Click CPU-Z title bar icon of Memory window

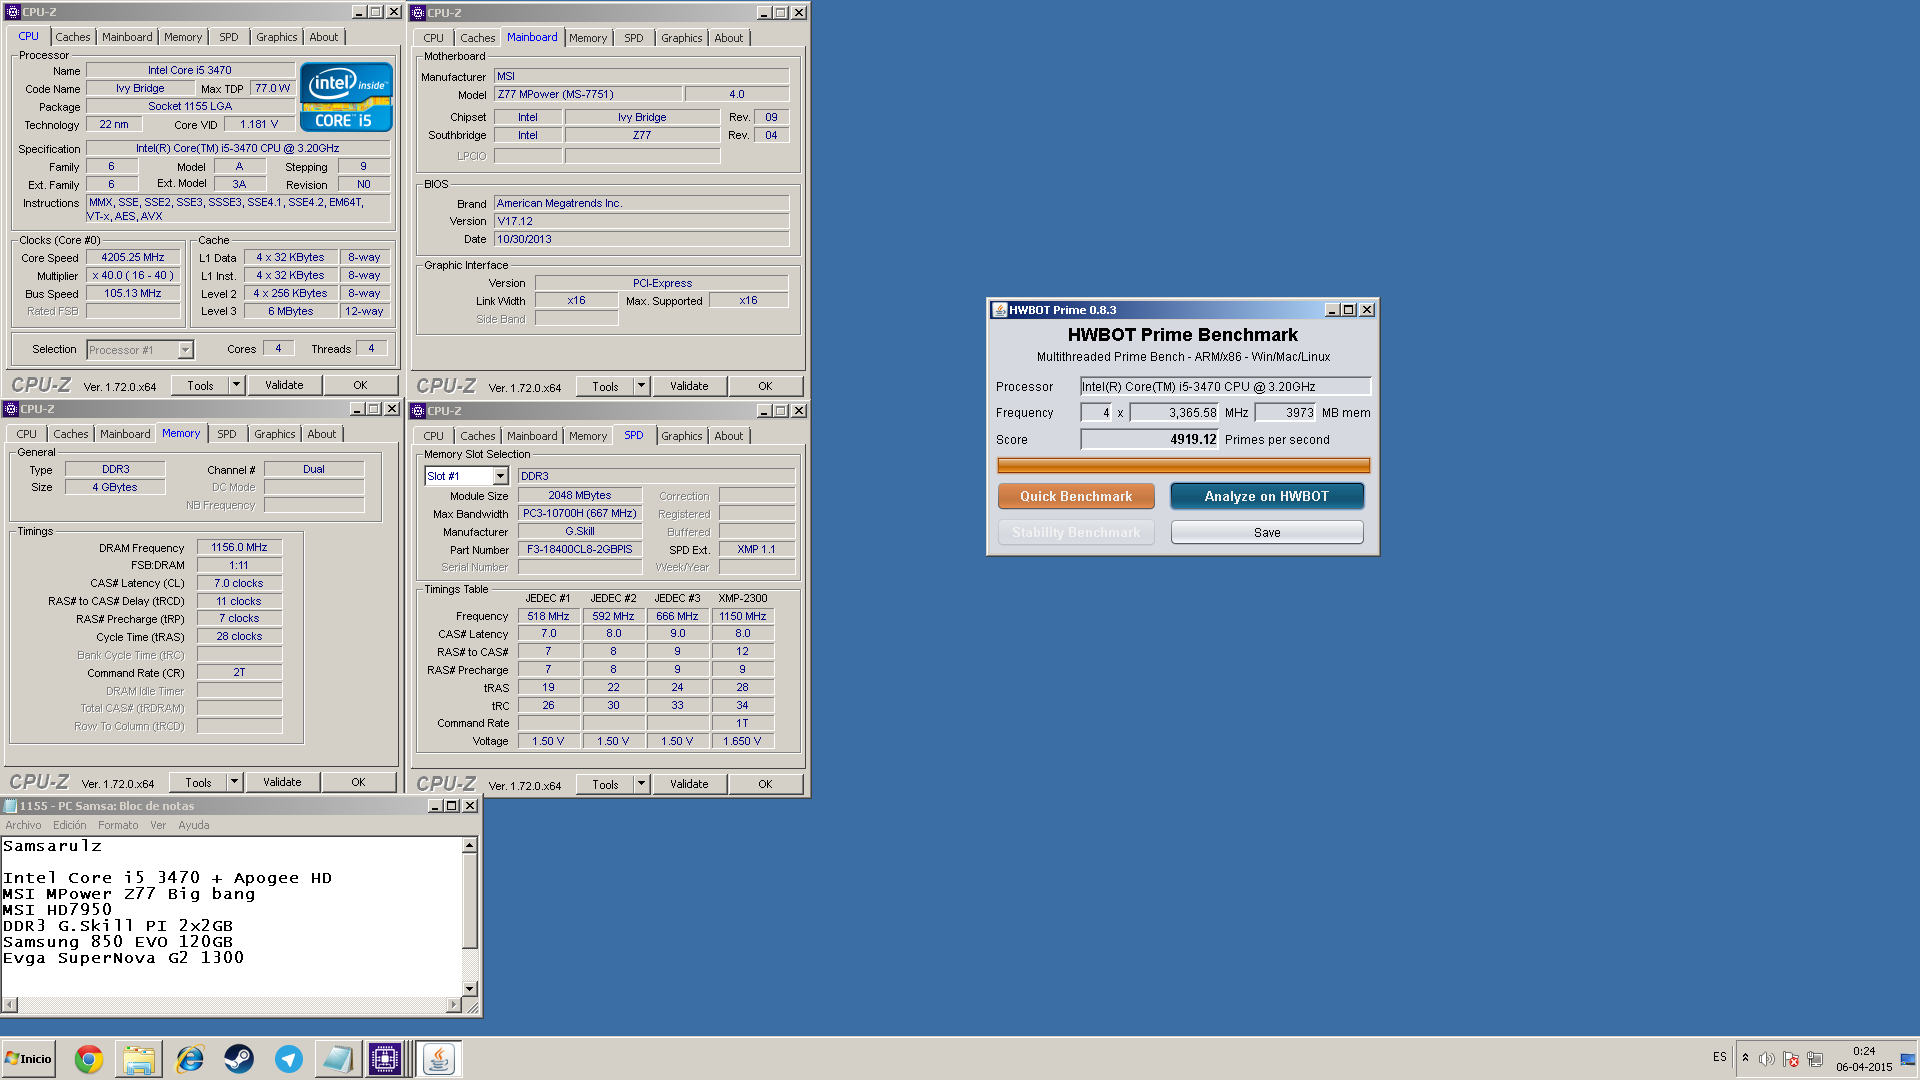(11, 409)
